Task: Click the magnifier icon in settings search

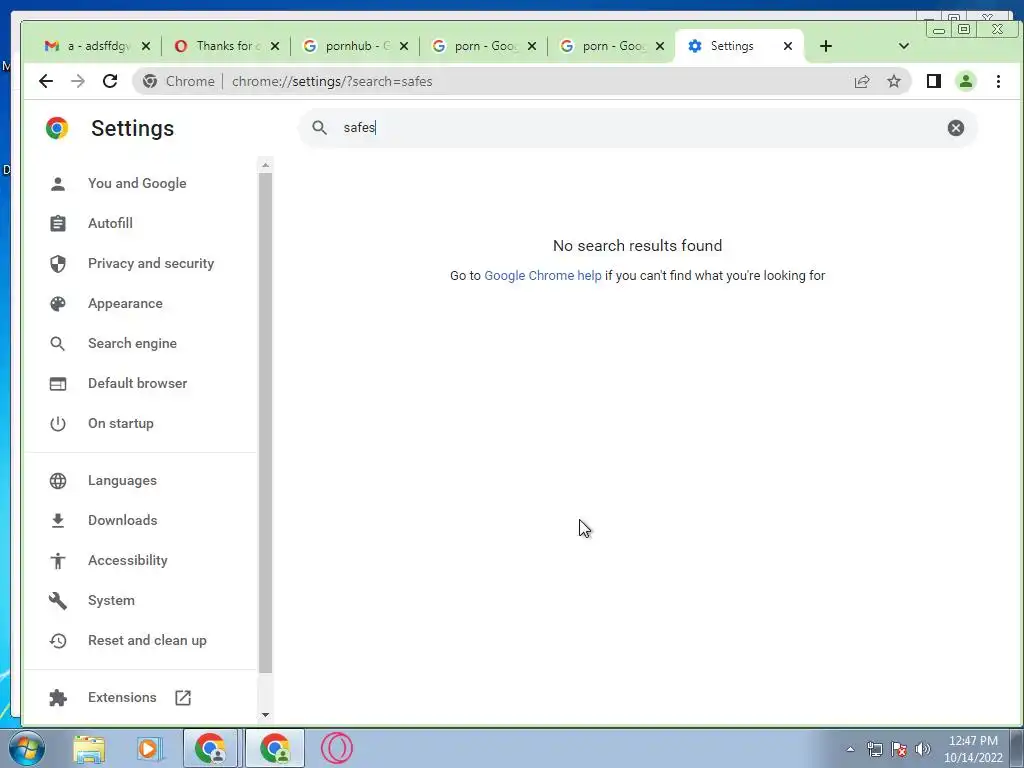Action: coord(319,127)
